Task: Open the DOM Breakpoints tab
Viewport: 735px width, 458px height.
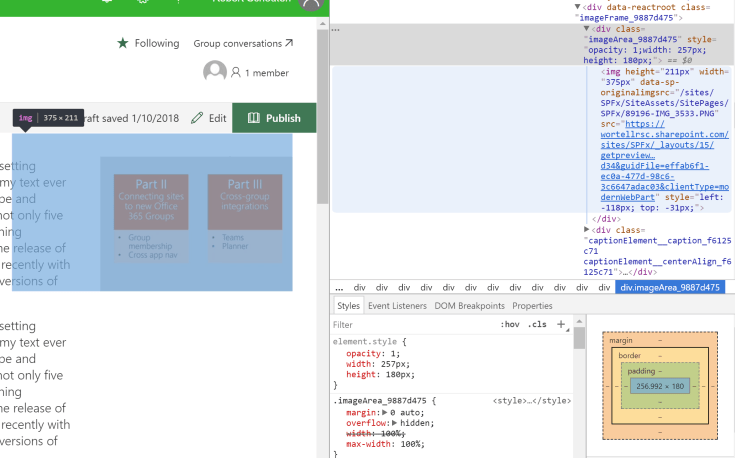Action: pyautogui.click(x=470, y=306)
